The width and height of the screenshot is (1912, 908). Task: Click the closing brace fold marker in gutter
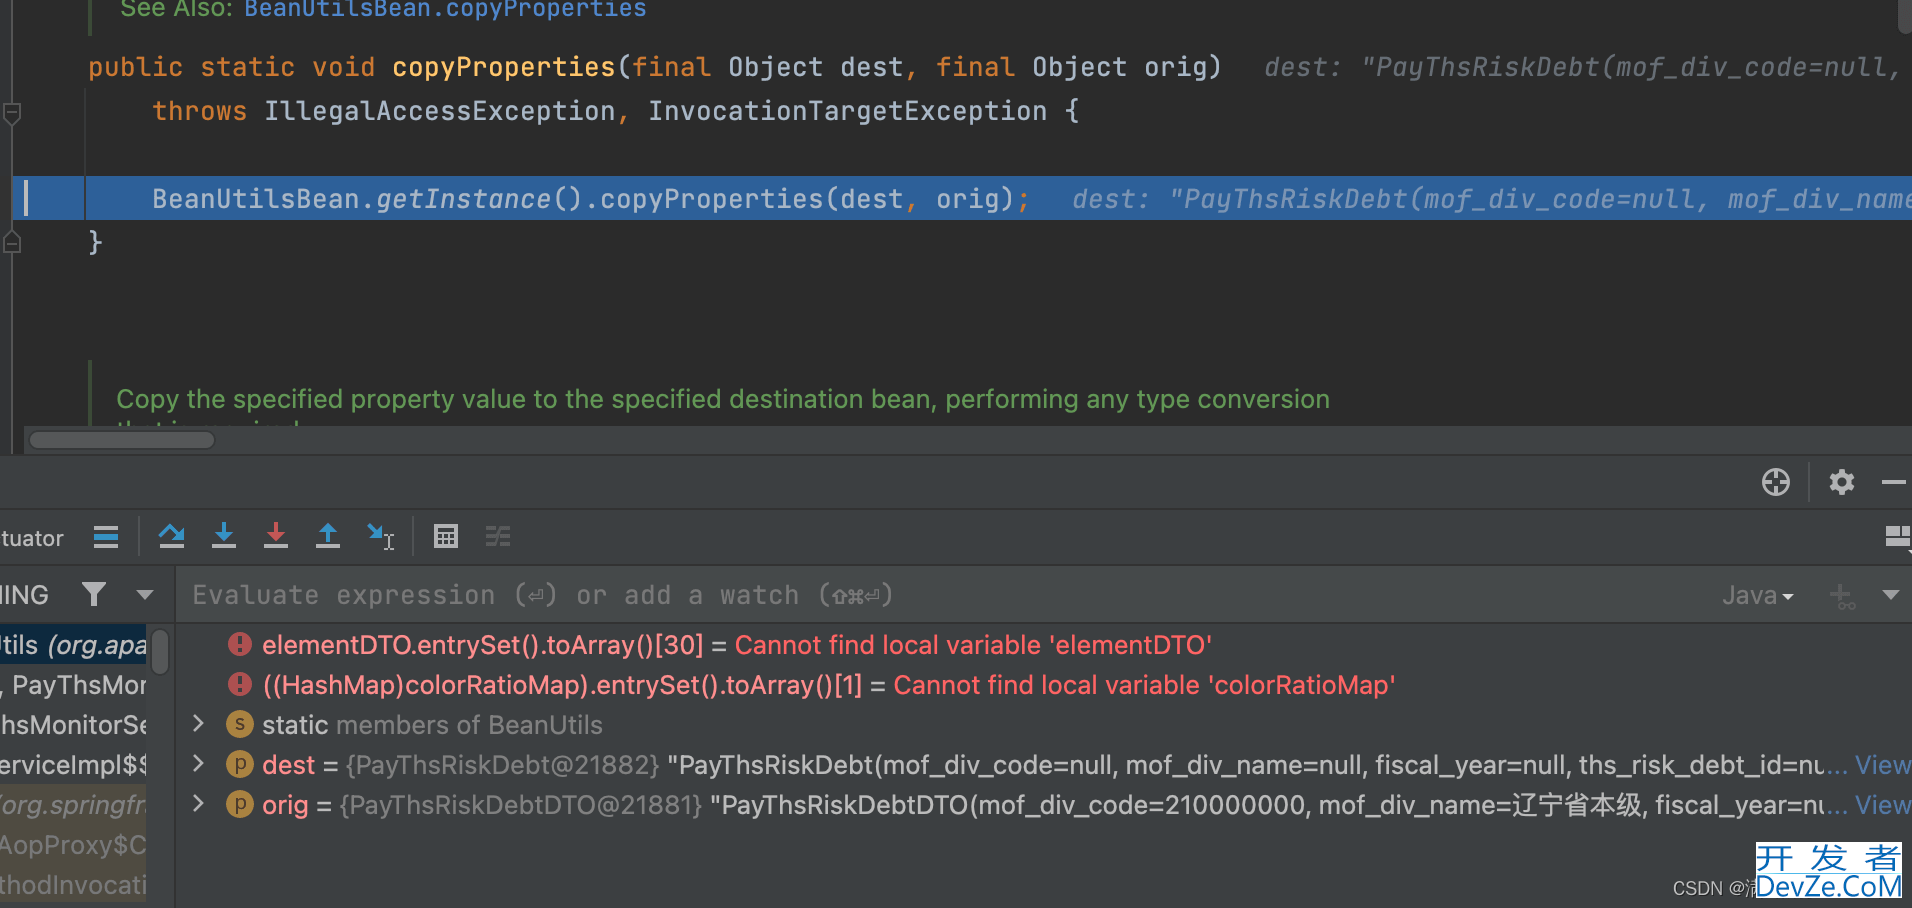[x=12, y=241]
